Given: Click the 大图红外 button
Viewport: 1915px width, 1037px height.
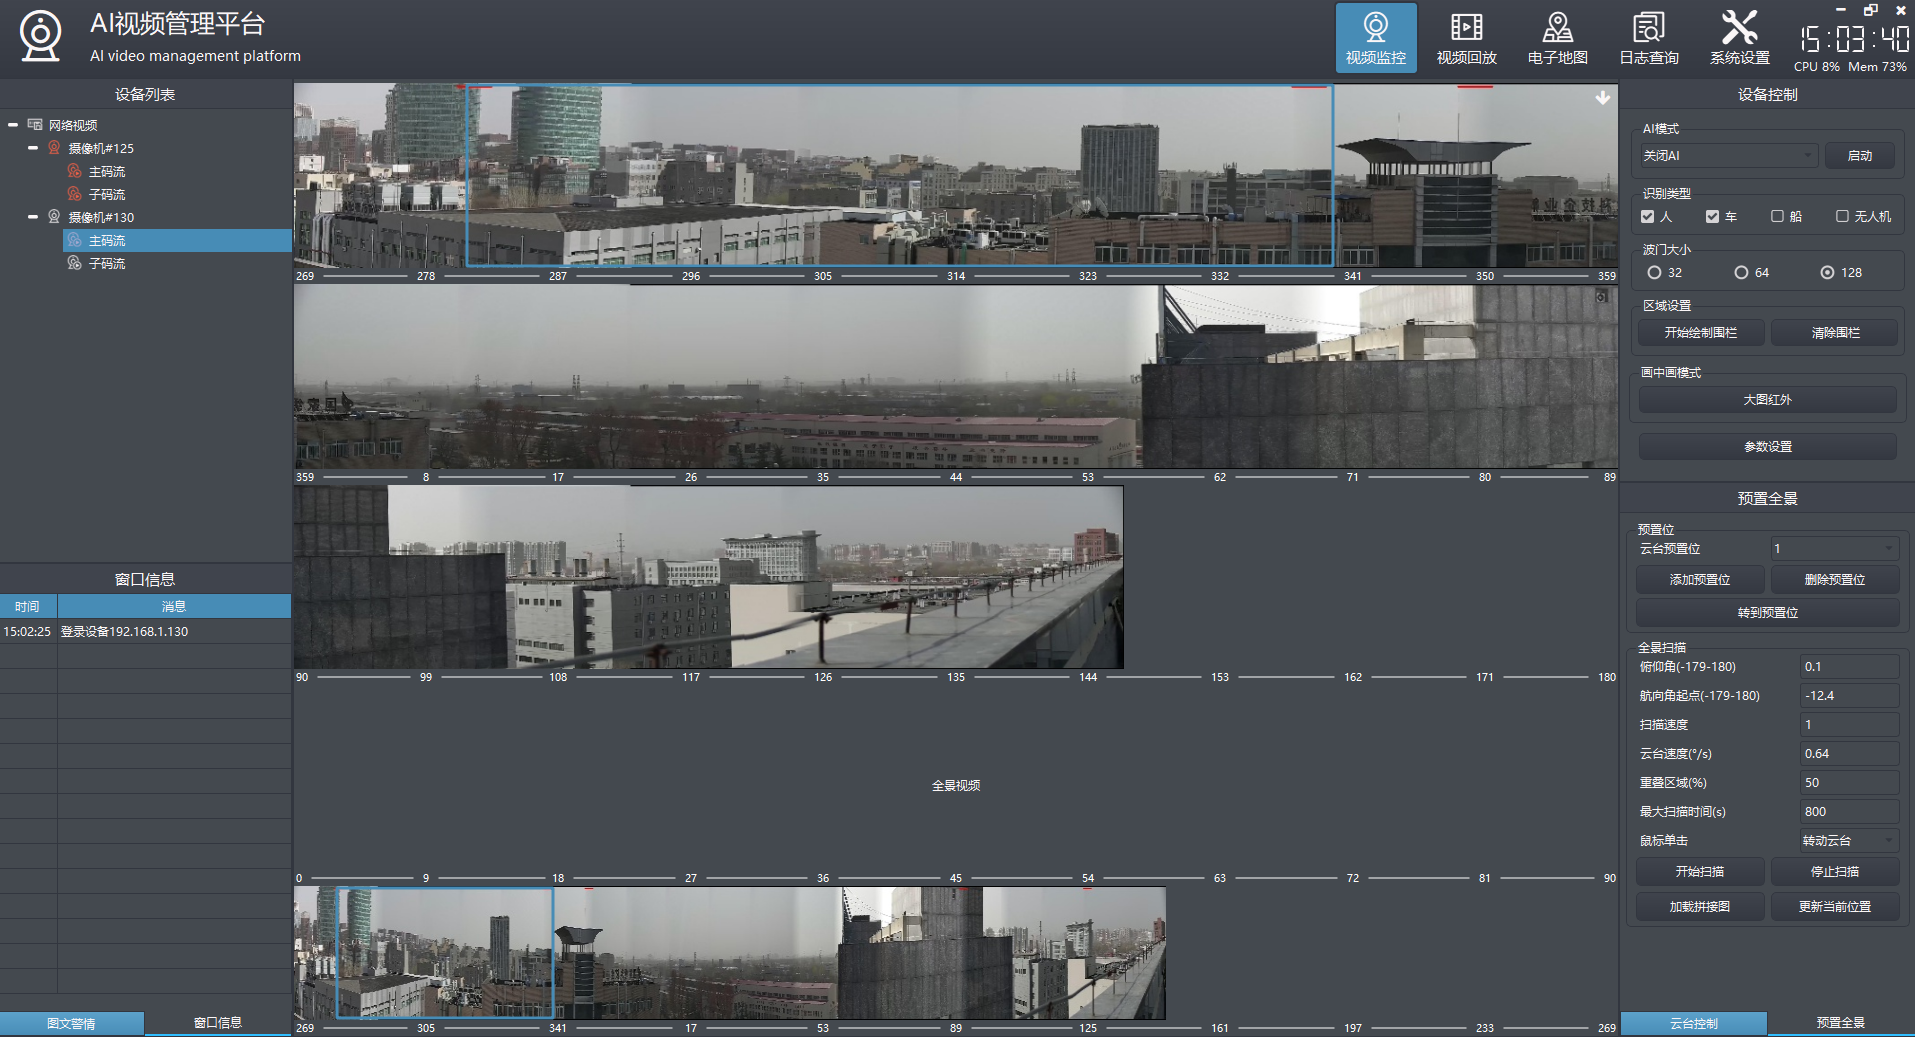Looking at the screenshot, I should [1767, 400].
